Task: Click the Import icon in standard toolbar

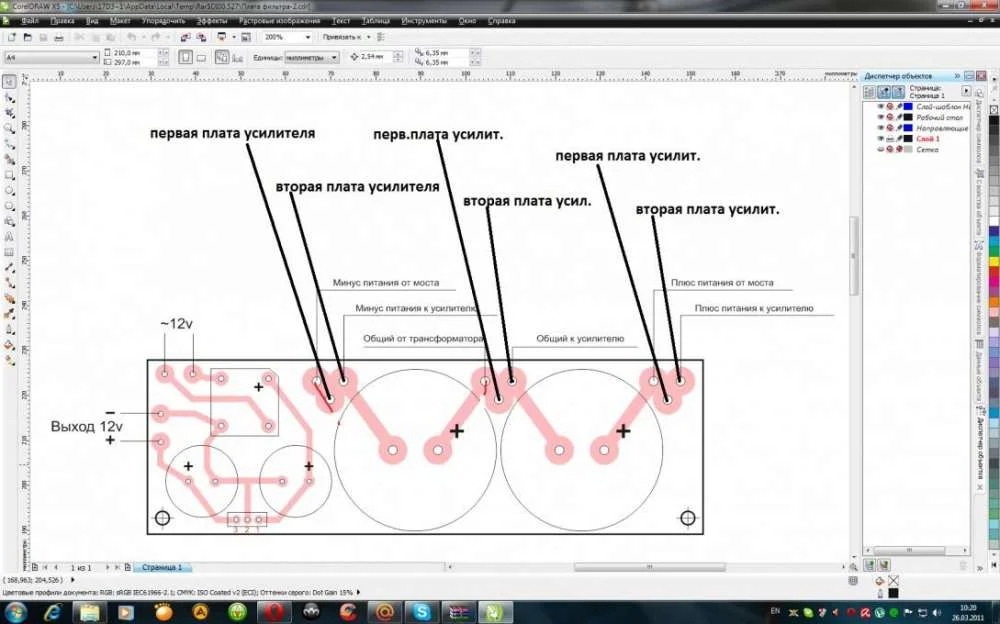Action: click(x=185, y=38)
